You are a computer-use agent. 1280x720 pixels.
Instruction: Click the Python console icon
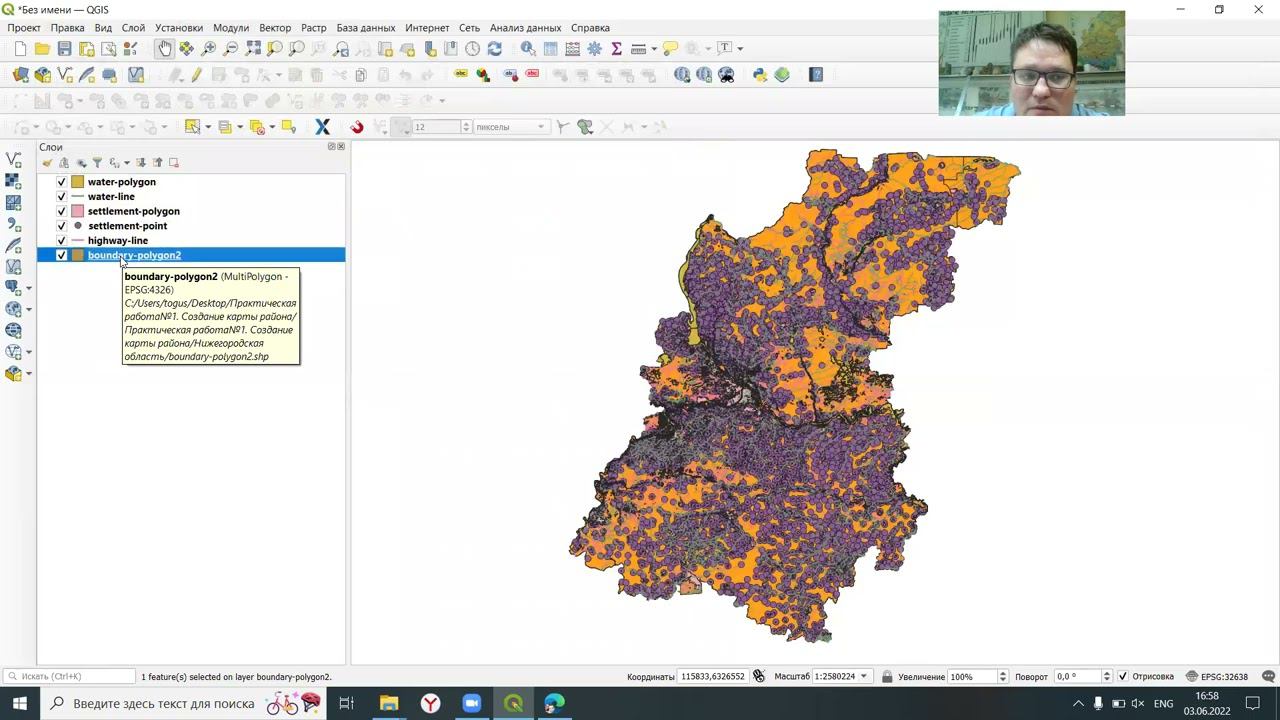click(760, 75)
